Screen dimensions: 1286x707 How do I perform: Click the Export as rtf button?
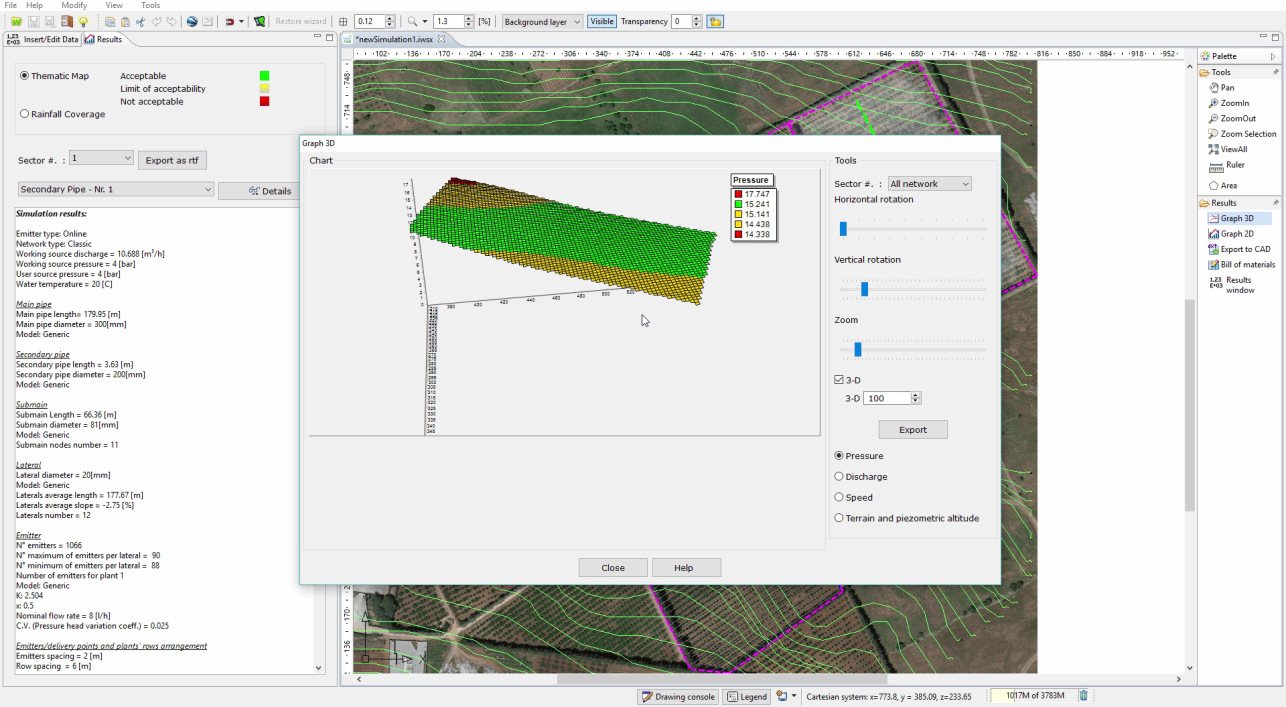point(171,160)
